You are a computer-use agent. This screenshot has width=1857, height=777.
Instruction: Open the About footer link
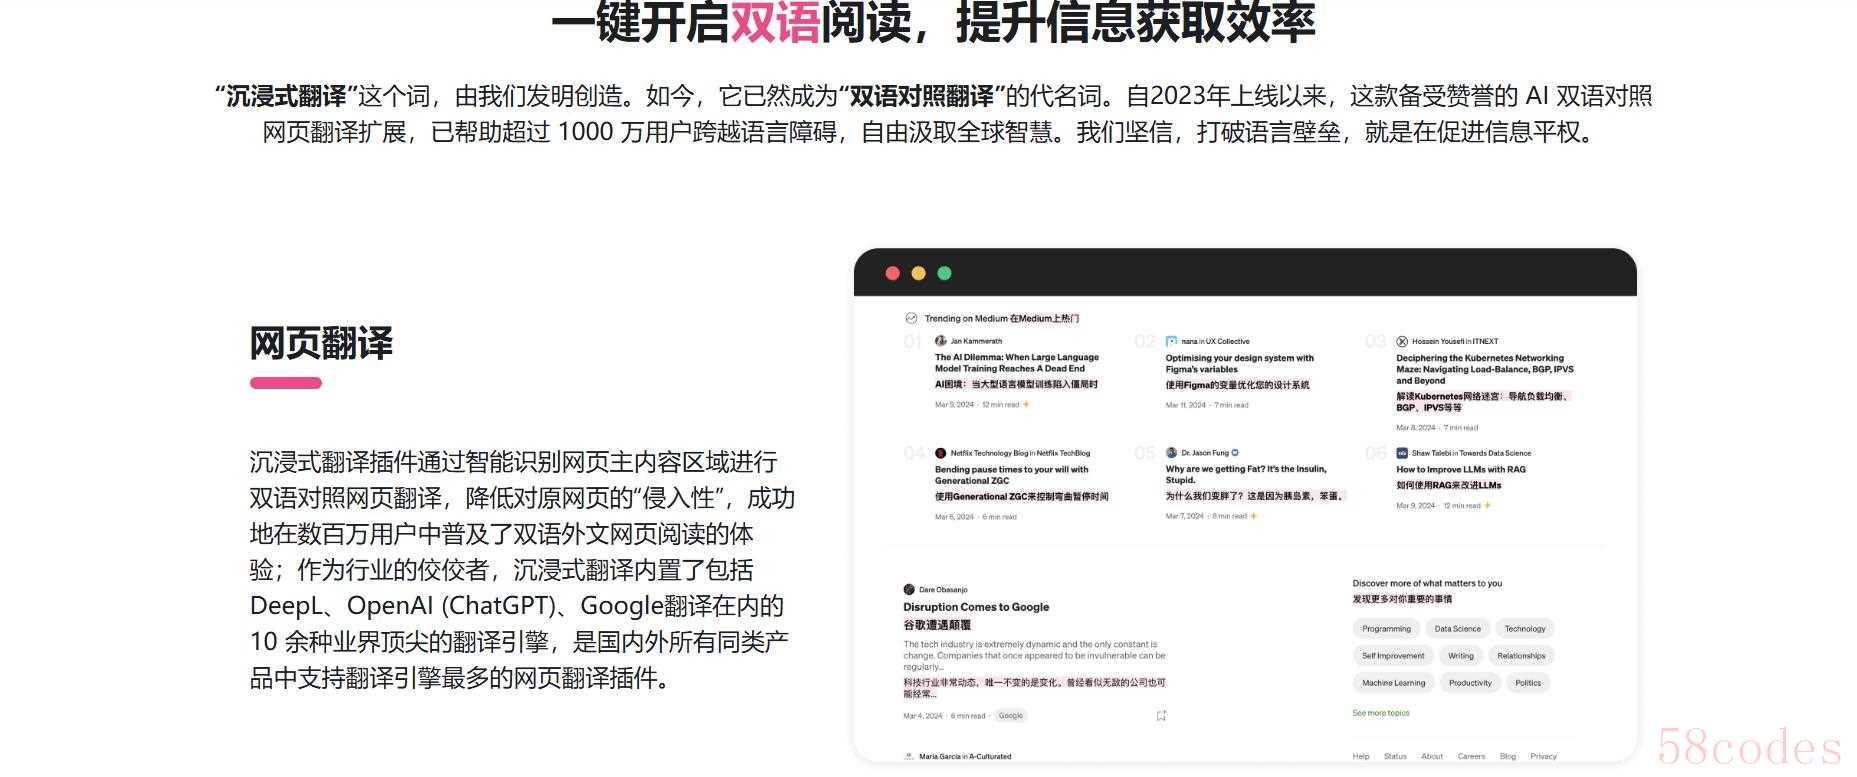[x=1432, y=756]
